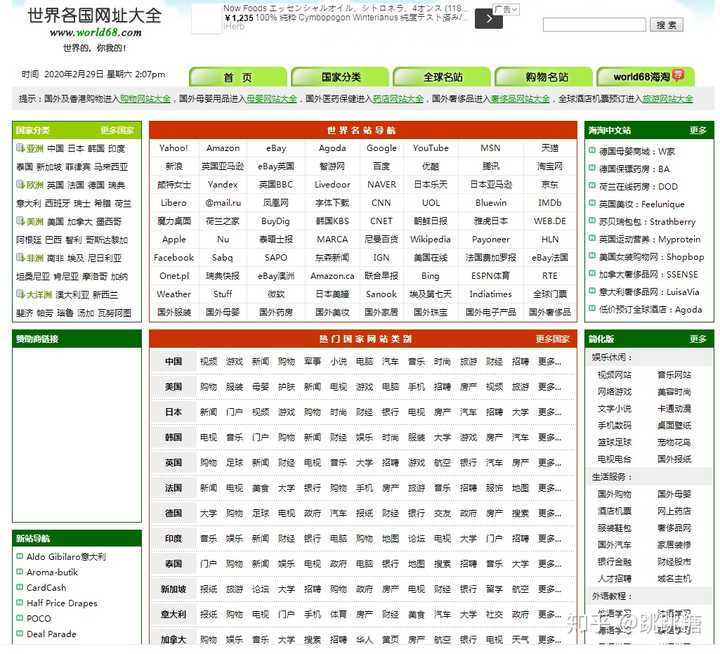Open the Wikipedia site link
The height and width of the screenshot is (654, 720).
coord(430,239)
